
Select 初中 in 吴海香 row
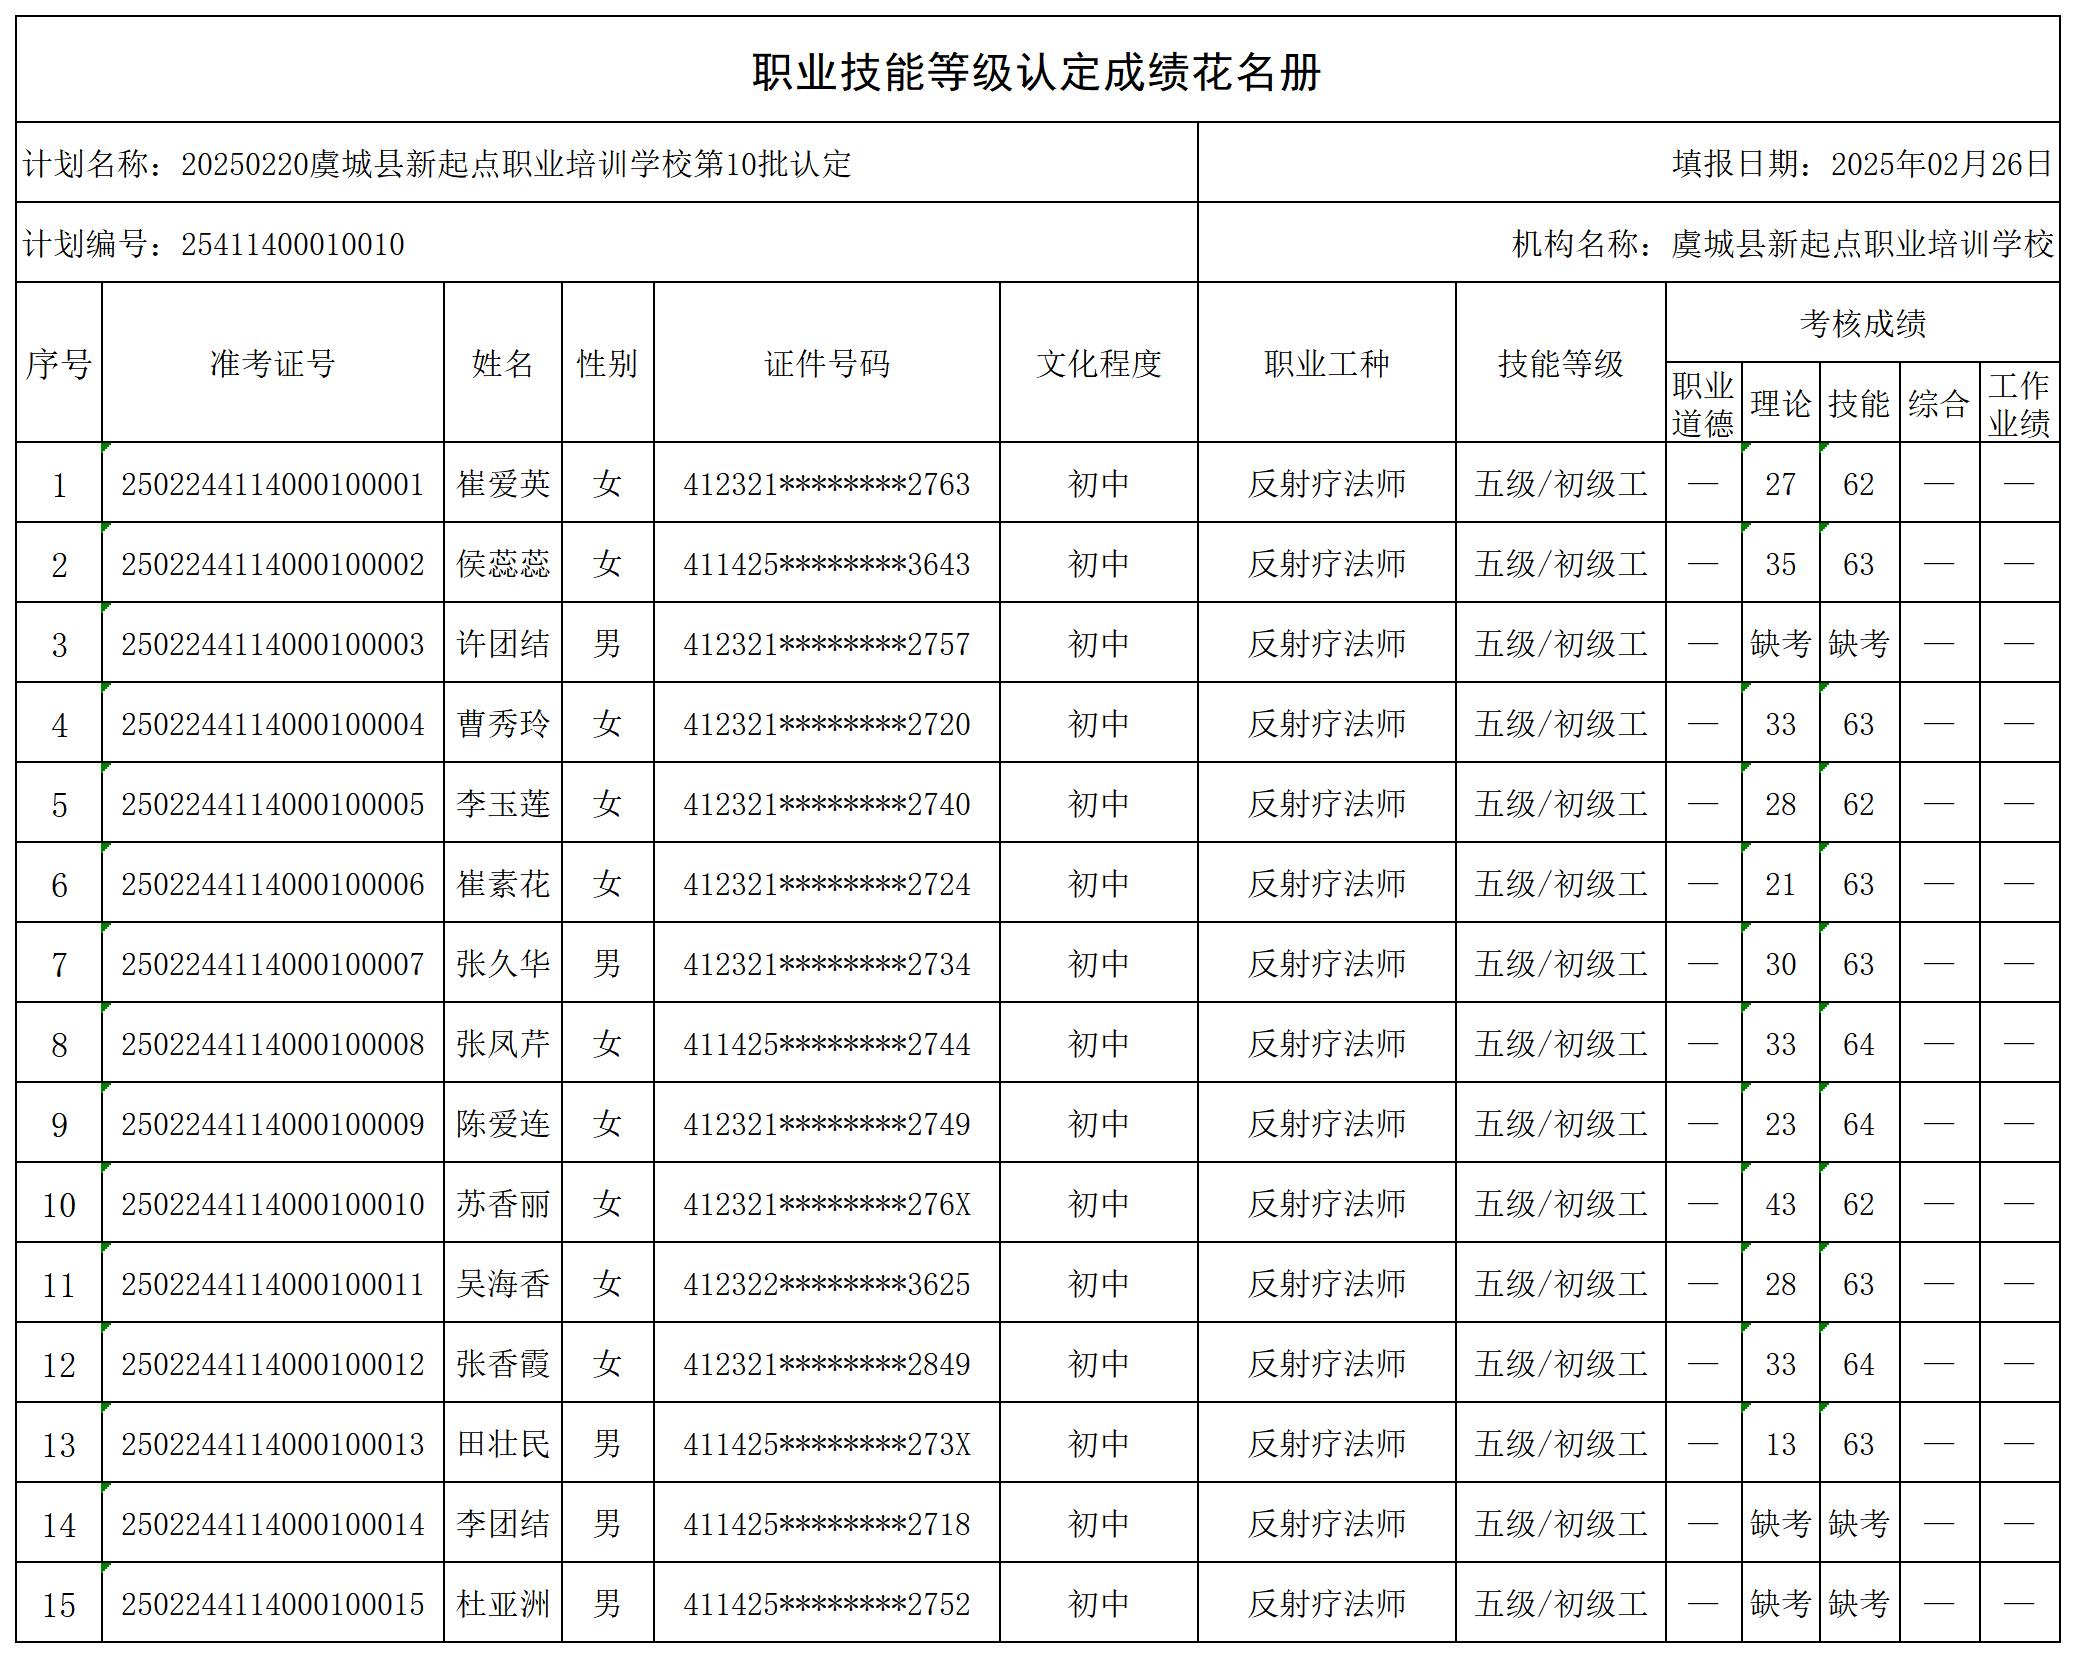pos(1099,1284)
